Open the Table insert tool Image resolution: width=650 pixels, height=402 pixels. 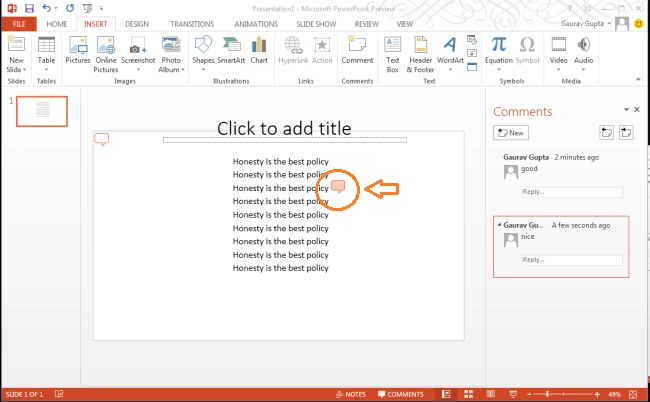(46, 54)
